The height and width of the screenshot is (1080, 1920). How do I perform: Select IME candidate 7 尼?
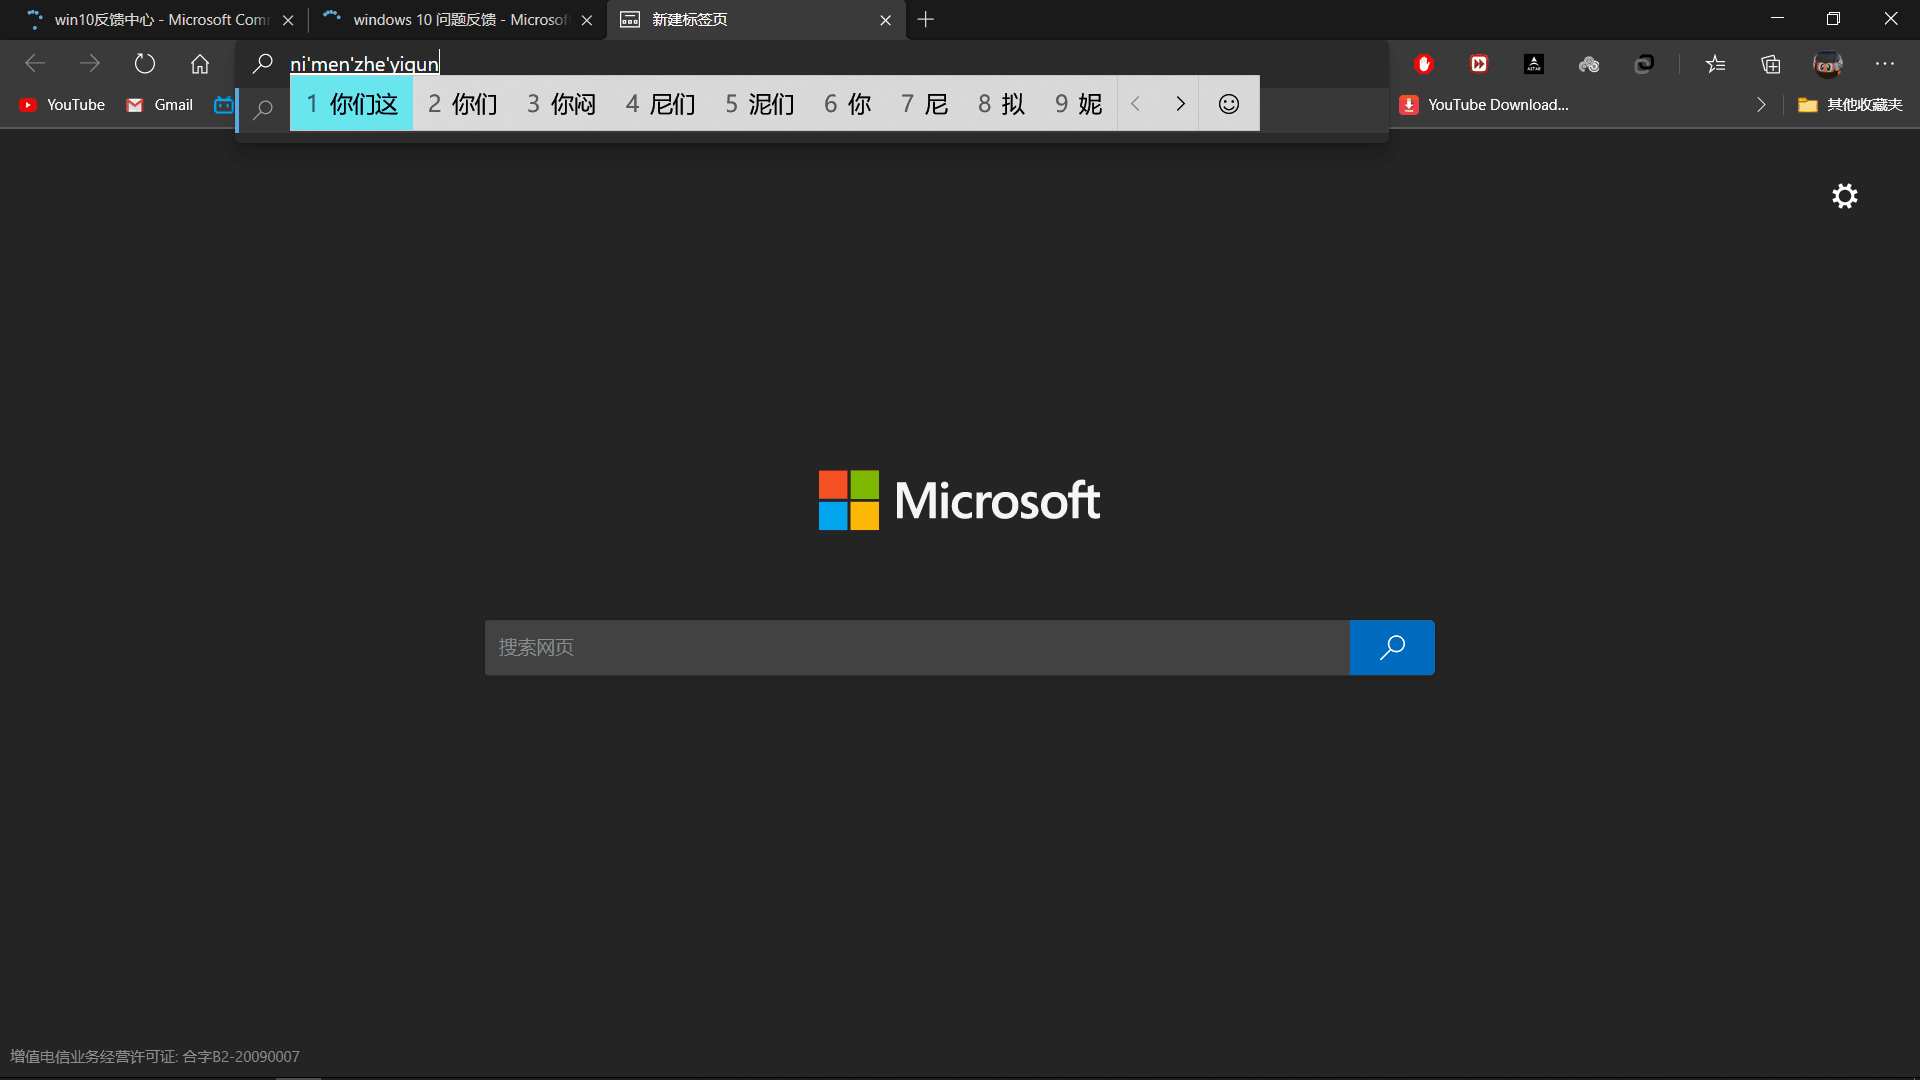coord(924,104)
